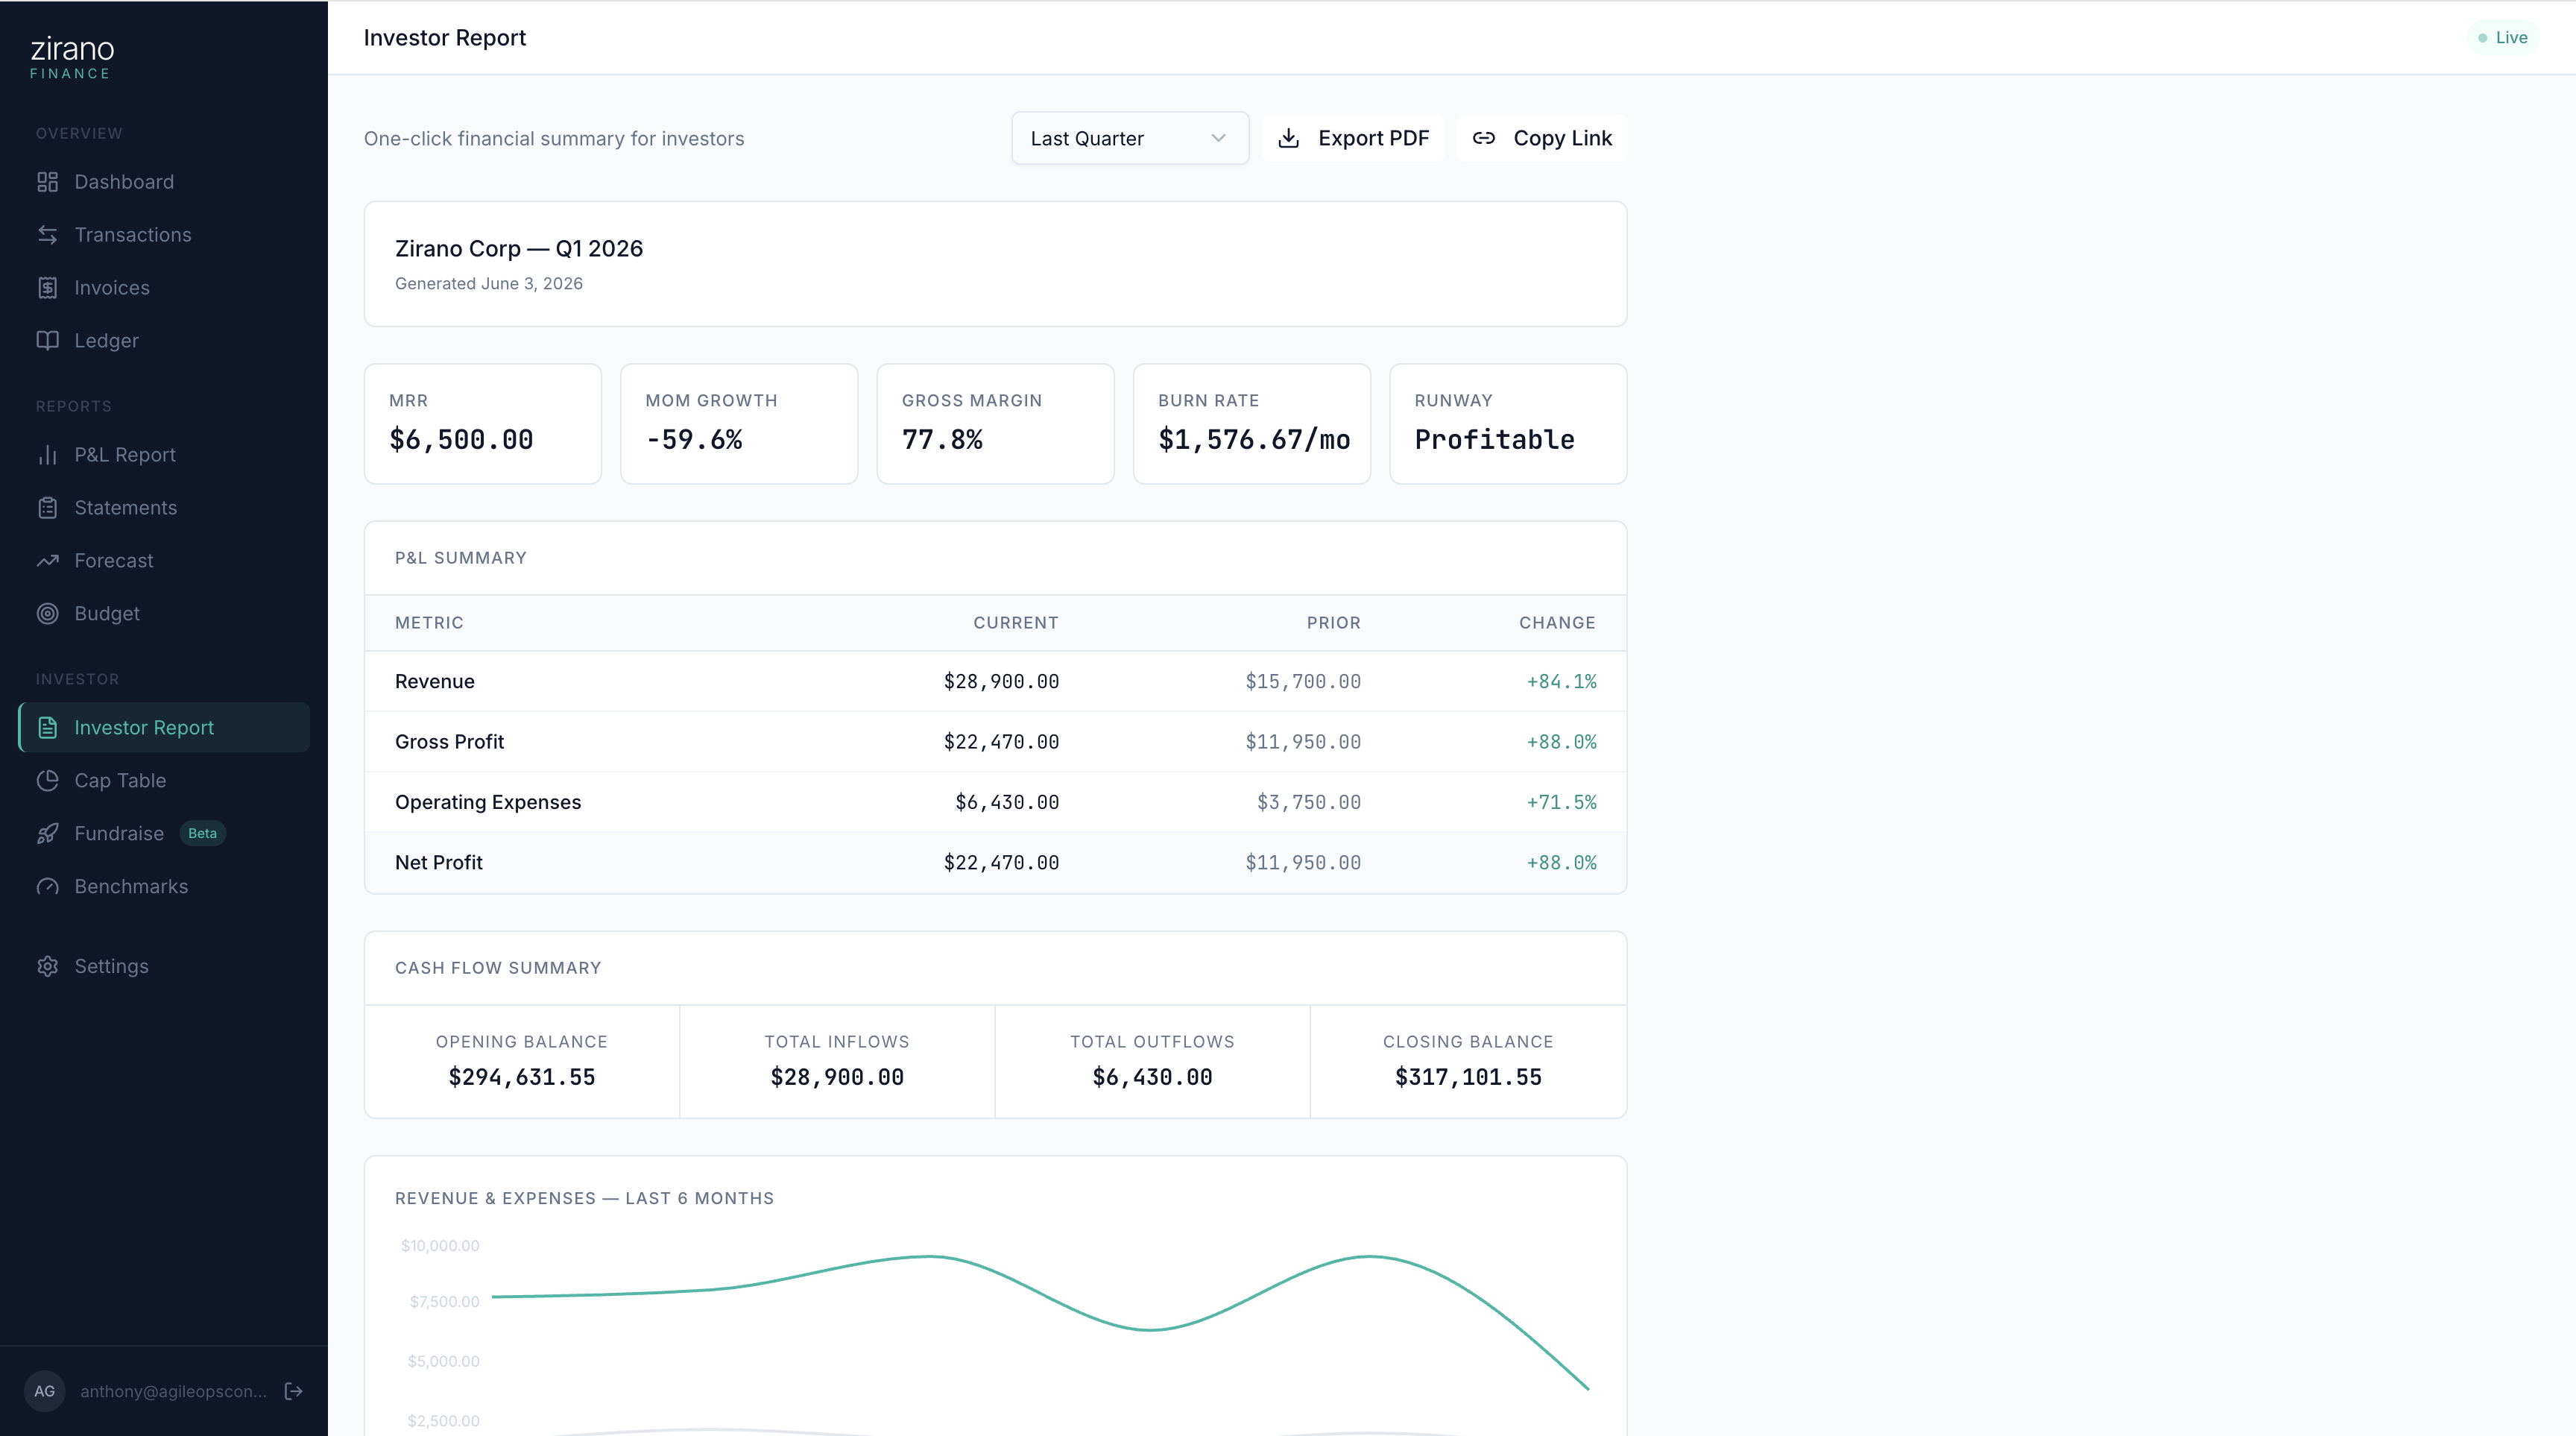2576x1436 pixels.
Task: Open the Ledger section
Action: [x=164, y=341]
